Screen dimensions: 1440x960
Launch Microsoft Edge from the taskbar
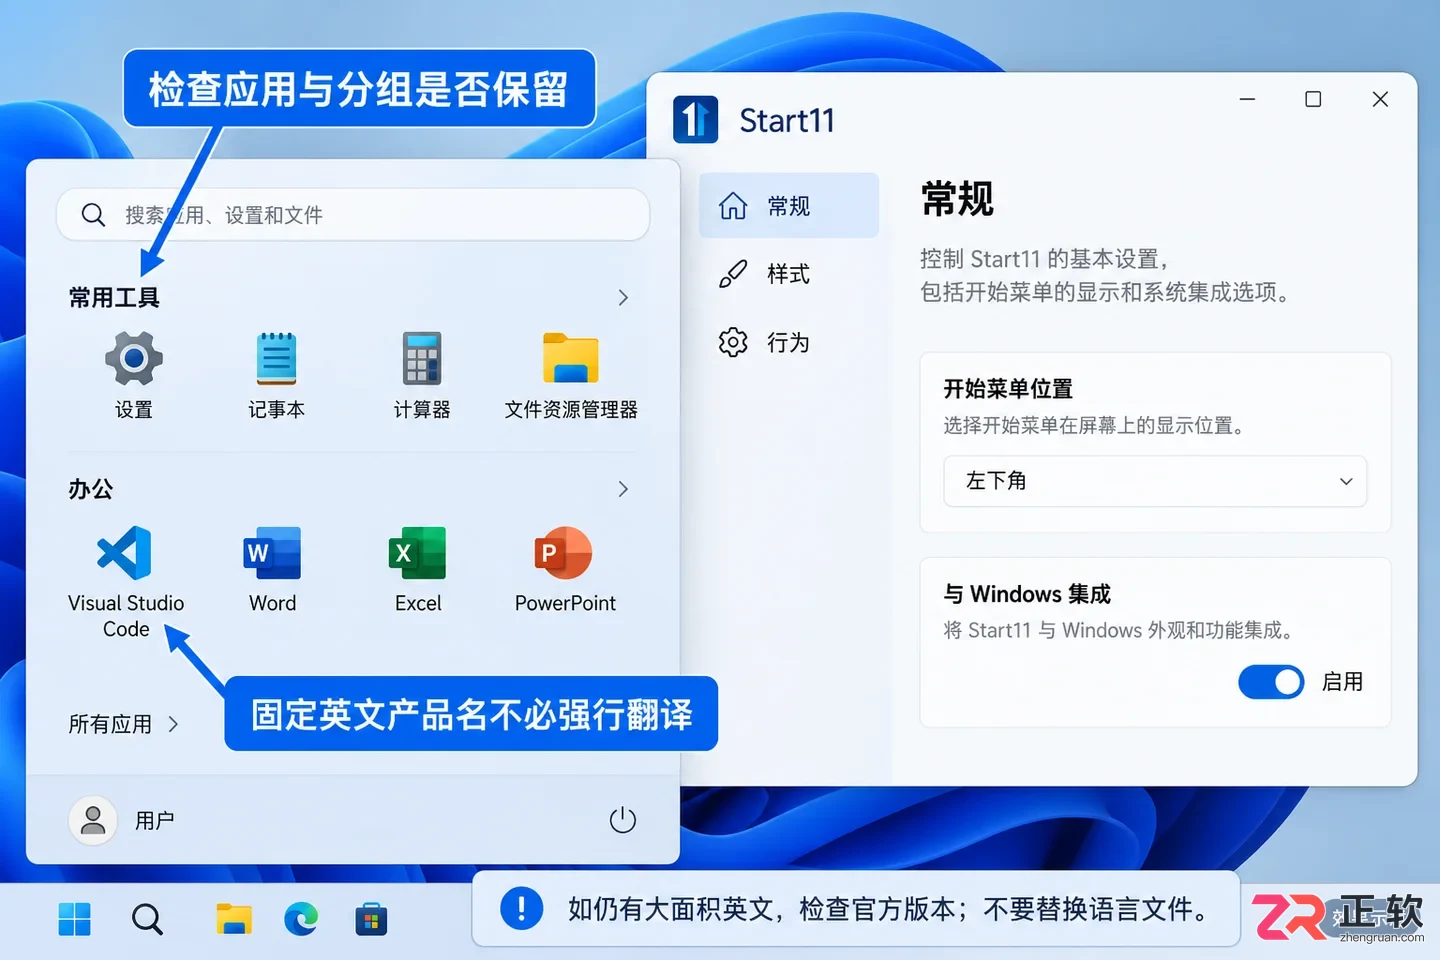coord(301,919)
